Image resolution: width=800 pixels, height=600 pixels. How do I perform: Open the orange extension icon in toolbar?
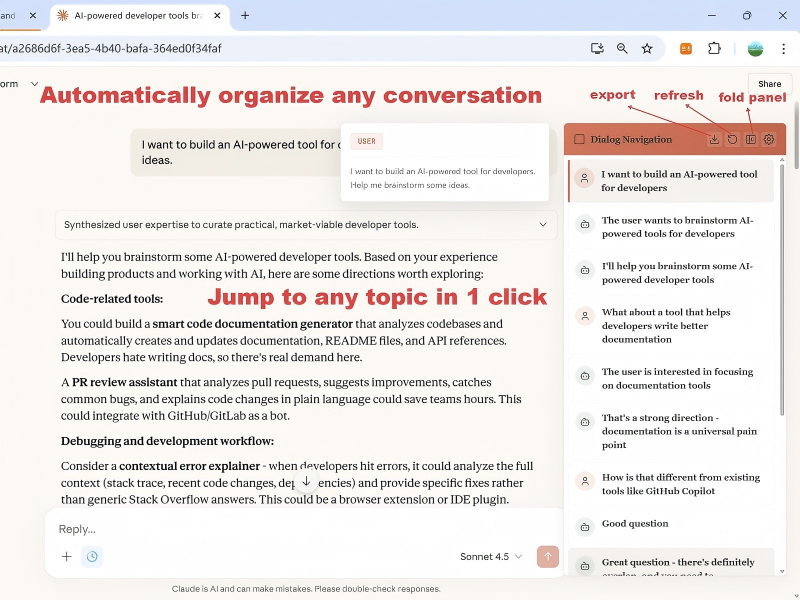tap(686, 48)
